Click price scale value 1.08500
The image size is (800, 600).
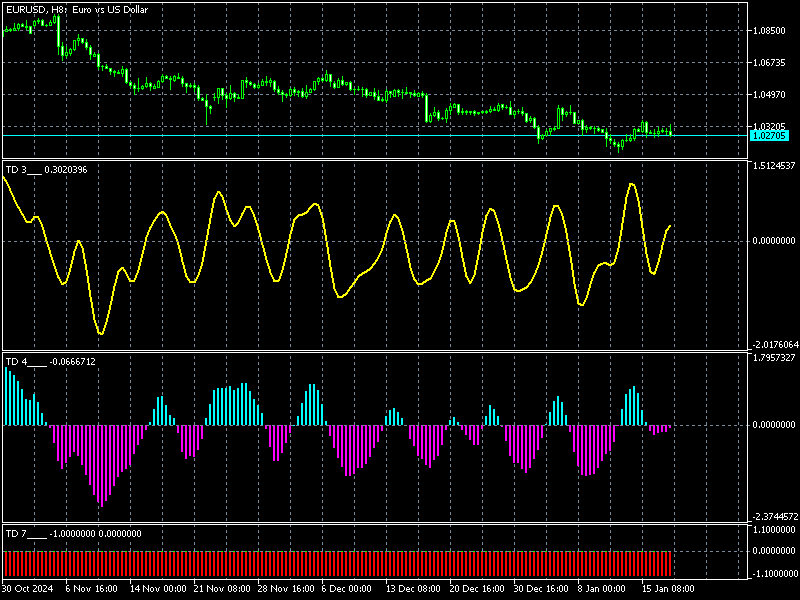point(769,31)
